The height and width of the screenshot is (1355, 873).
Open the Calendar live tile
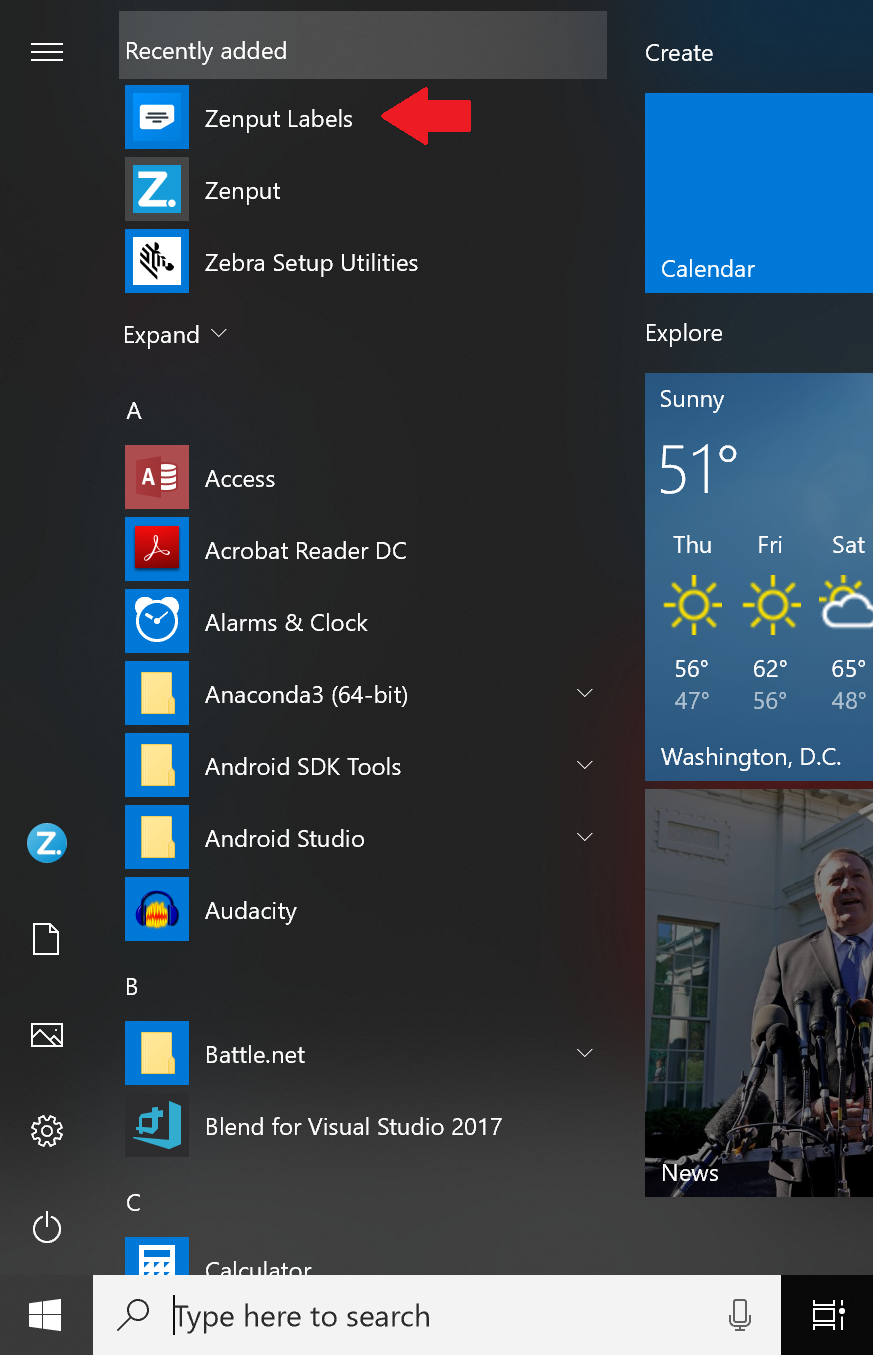point(759,193)
